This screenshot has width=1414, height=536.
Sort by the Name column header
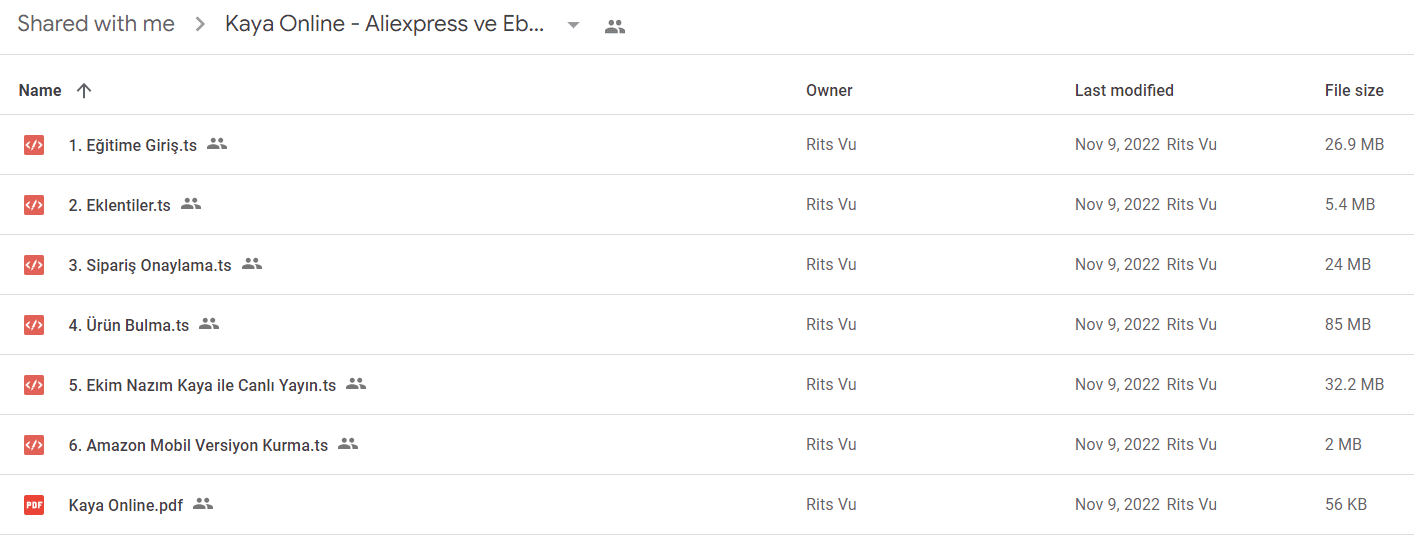pos(40,90)
